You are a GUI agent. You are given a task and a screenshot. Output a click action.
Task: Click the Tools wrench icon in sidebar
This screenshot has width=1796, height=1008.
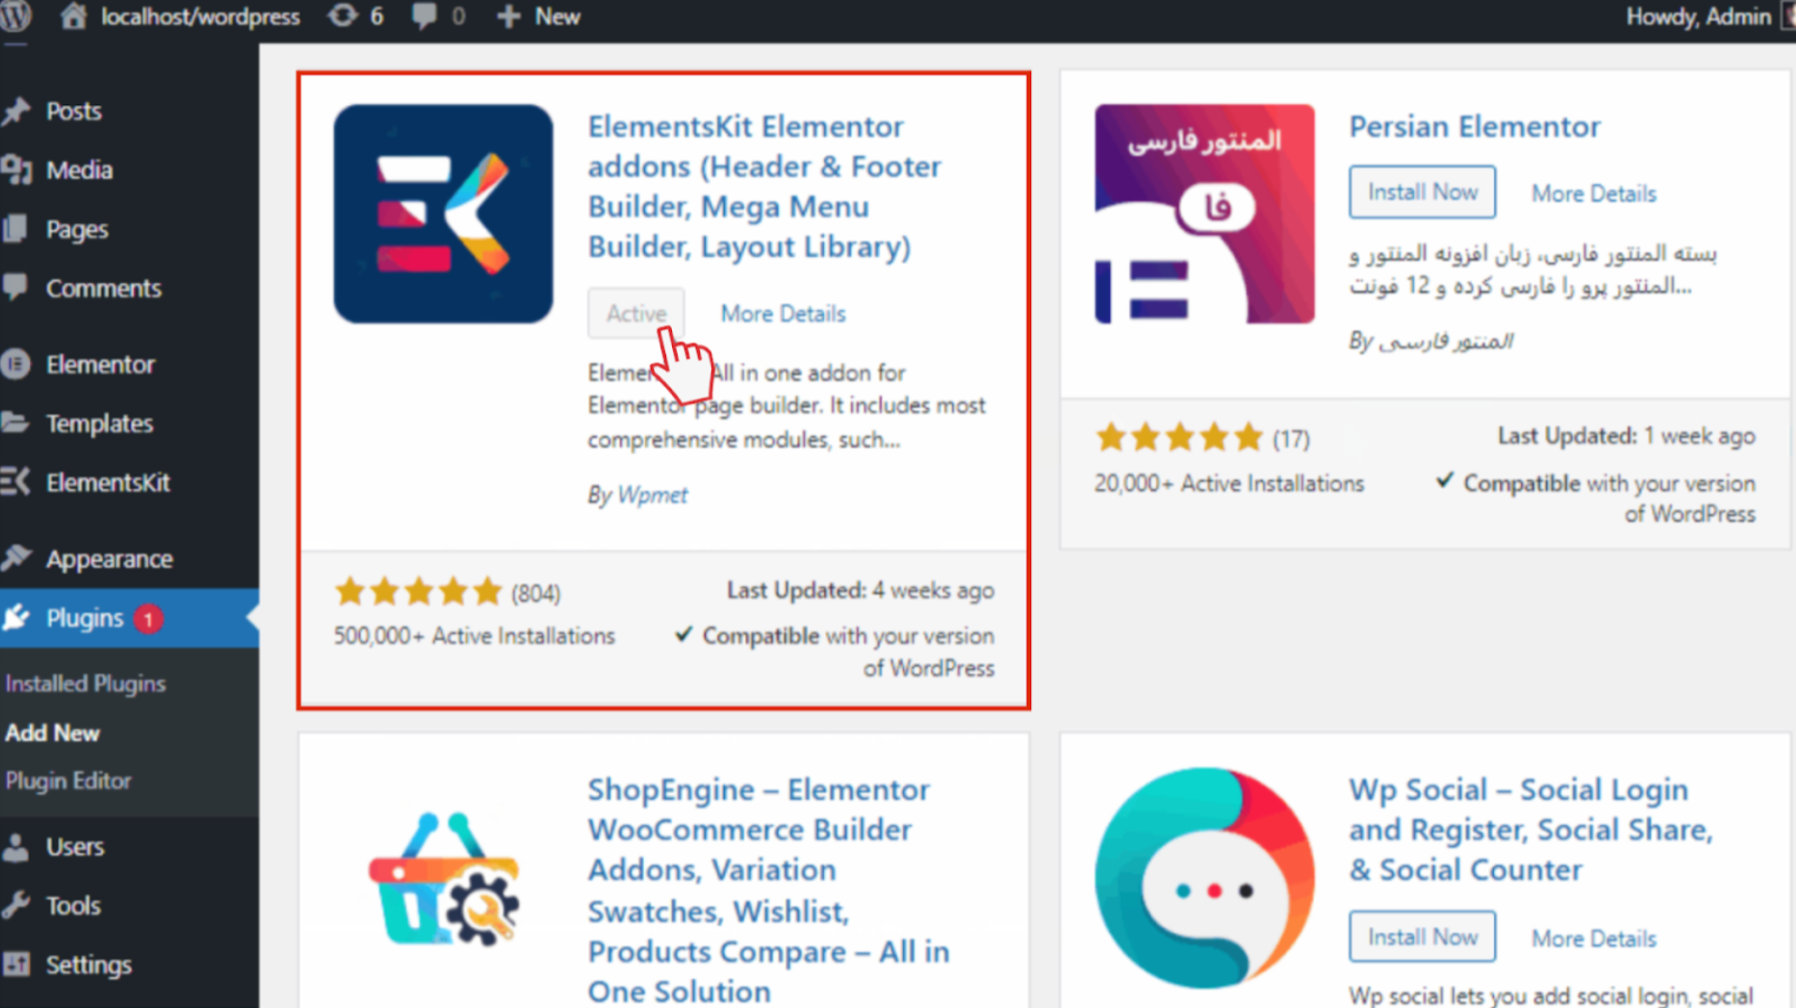coord(15,906)
